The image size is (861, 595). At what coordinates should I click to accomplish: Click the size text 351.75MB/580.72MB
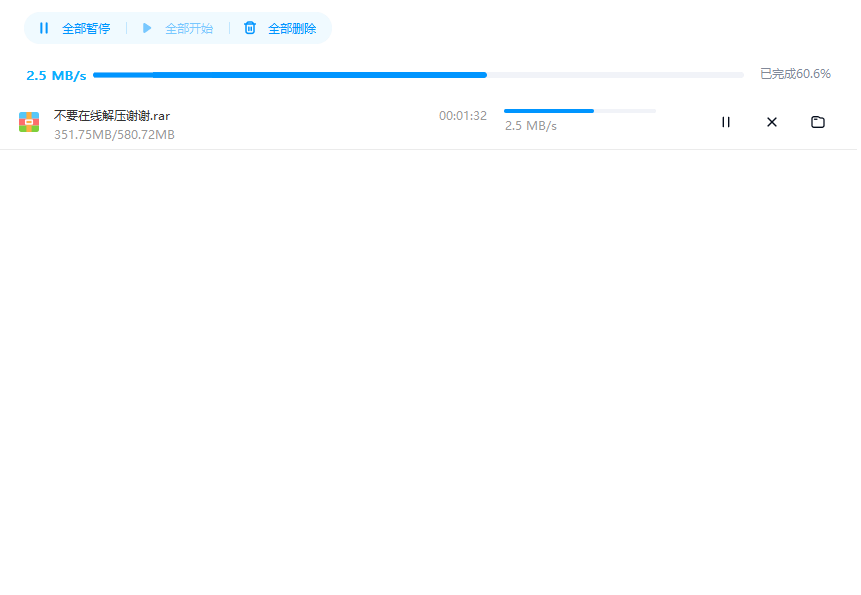114,134
